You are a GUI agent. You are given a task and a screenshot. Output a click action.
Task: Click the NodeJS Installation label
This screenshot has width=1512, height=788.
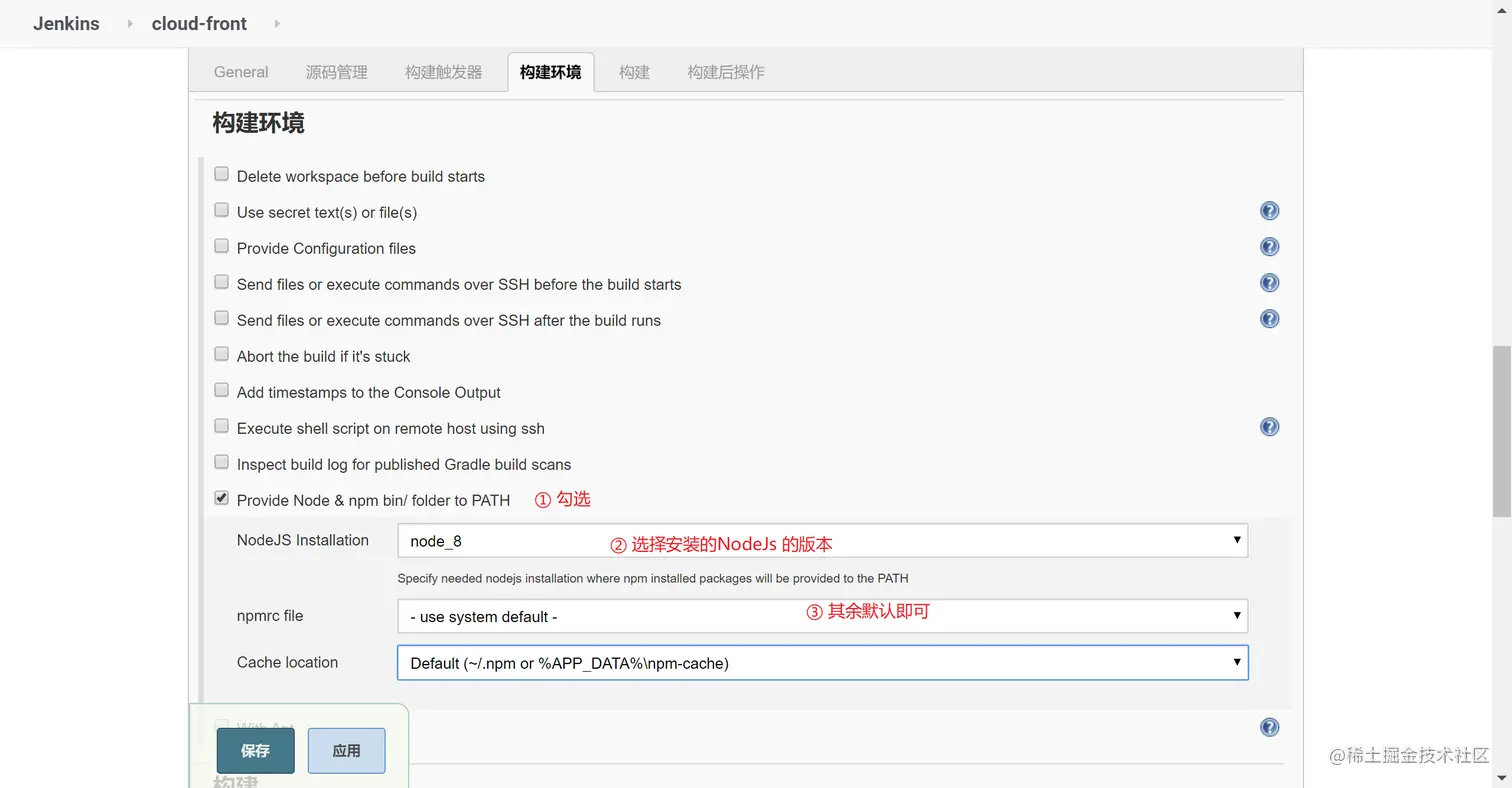point(303,540)
